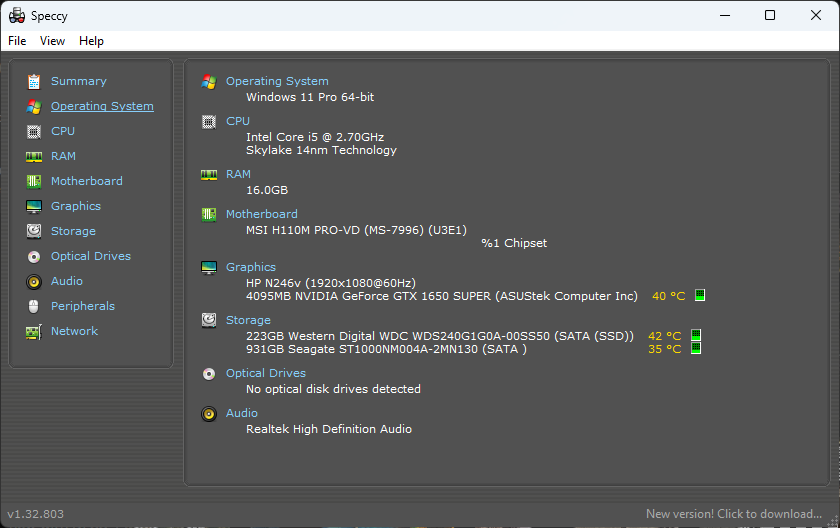Click the Summary clipboard icon in sidebar

(34, 82)
